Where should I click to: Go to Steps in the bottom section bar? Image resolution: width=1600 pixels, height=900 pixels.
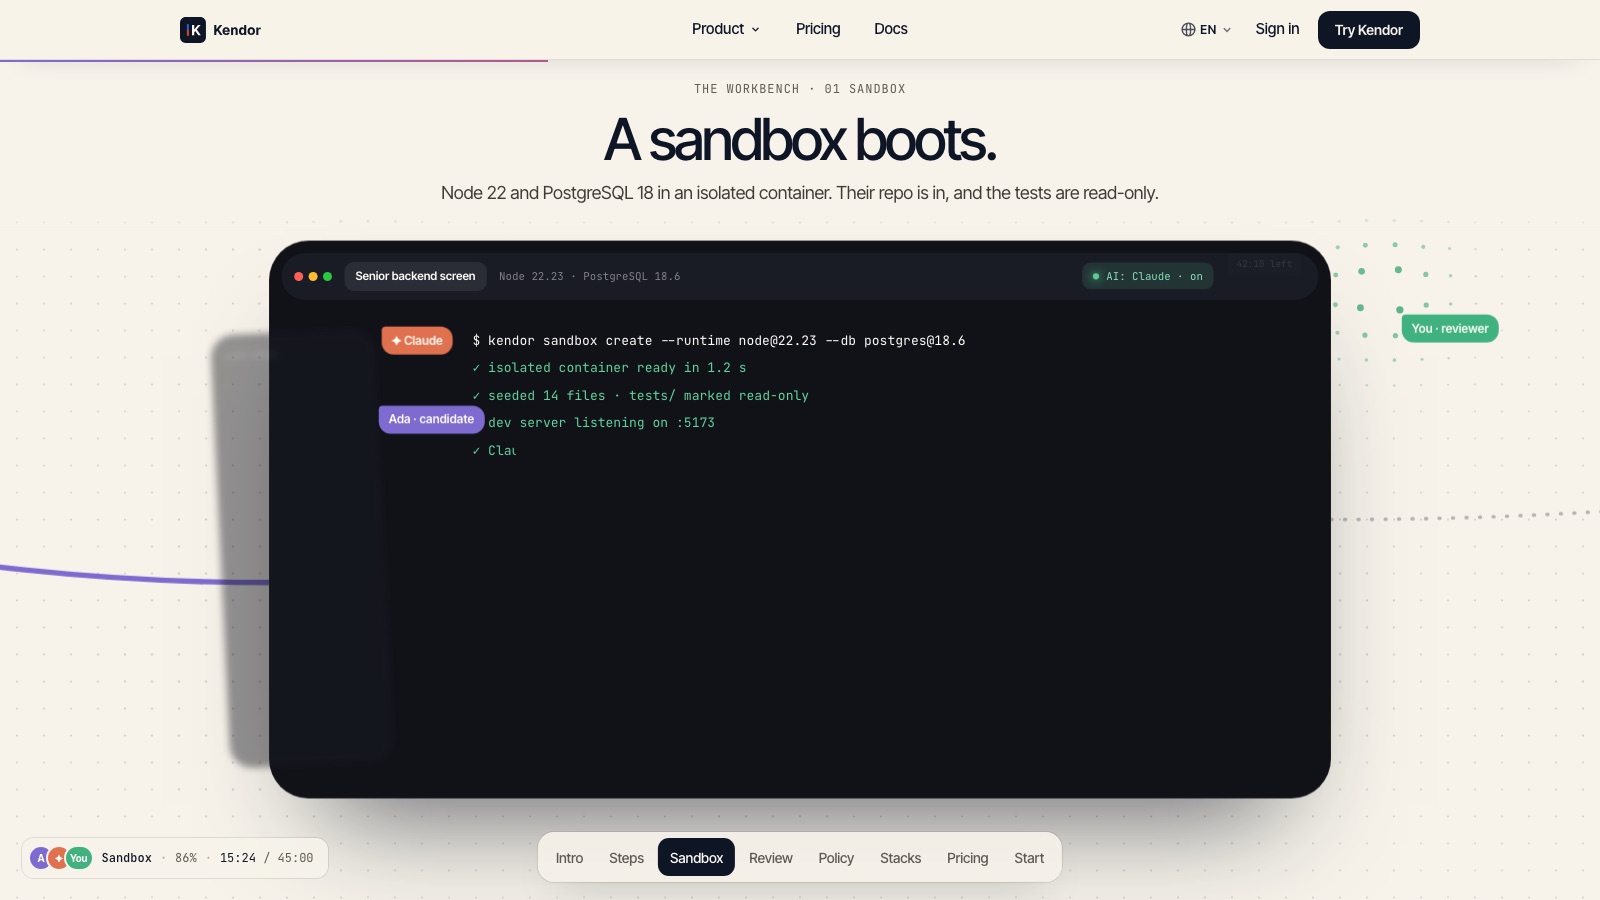click(x=626, y=858)
